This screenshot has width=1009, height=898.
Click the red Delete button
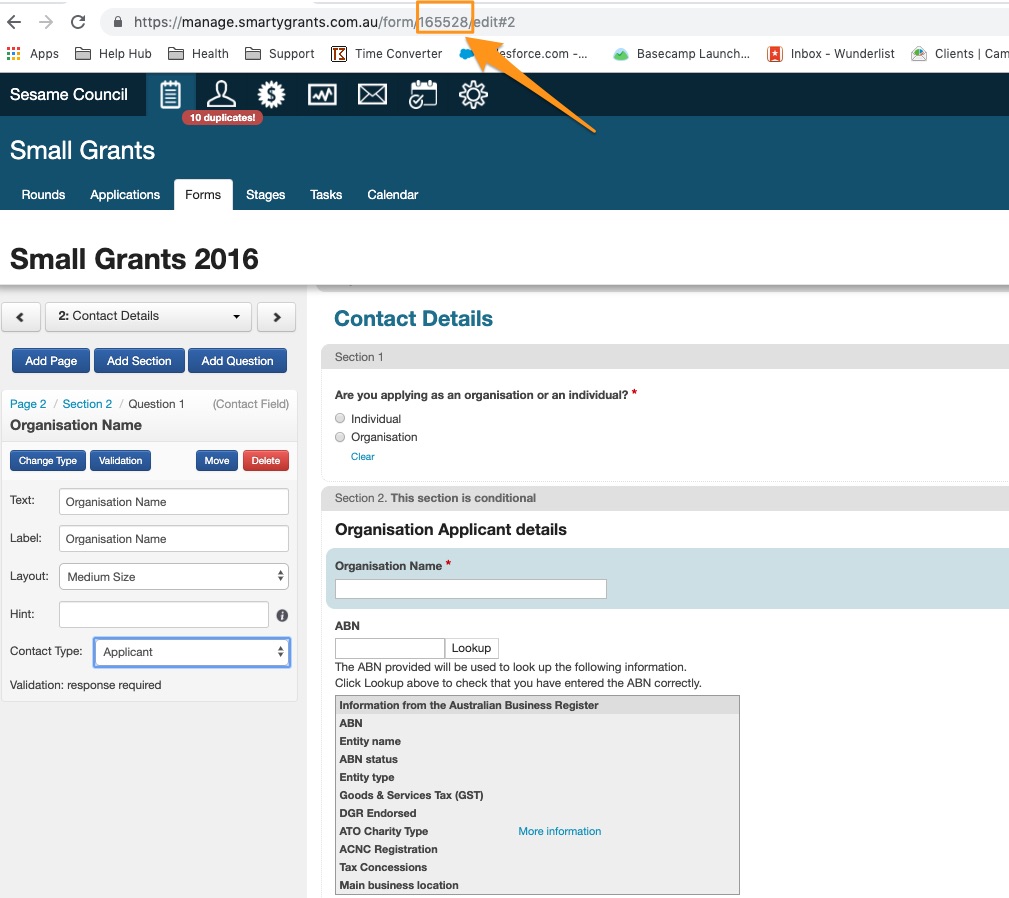(x=265, y=461)
